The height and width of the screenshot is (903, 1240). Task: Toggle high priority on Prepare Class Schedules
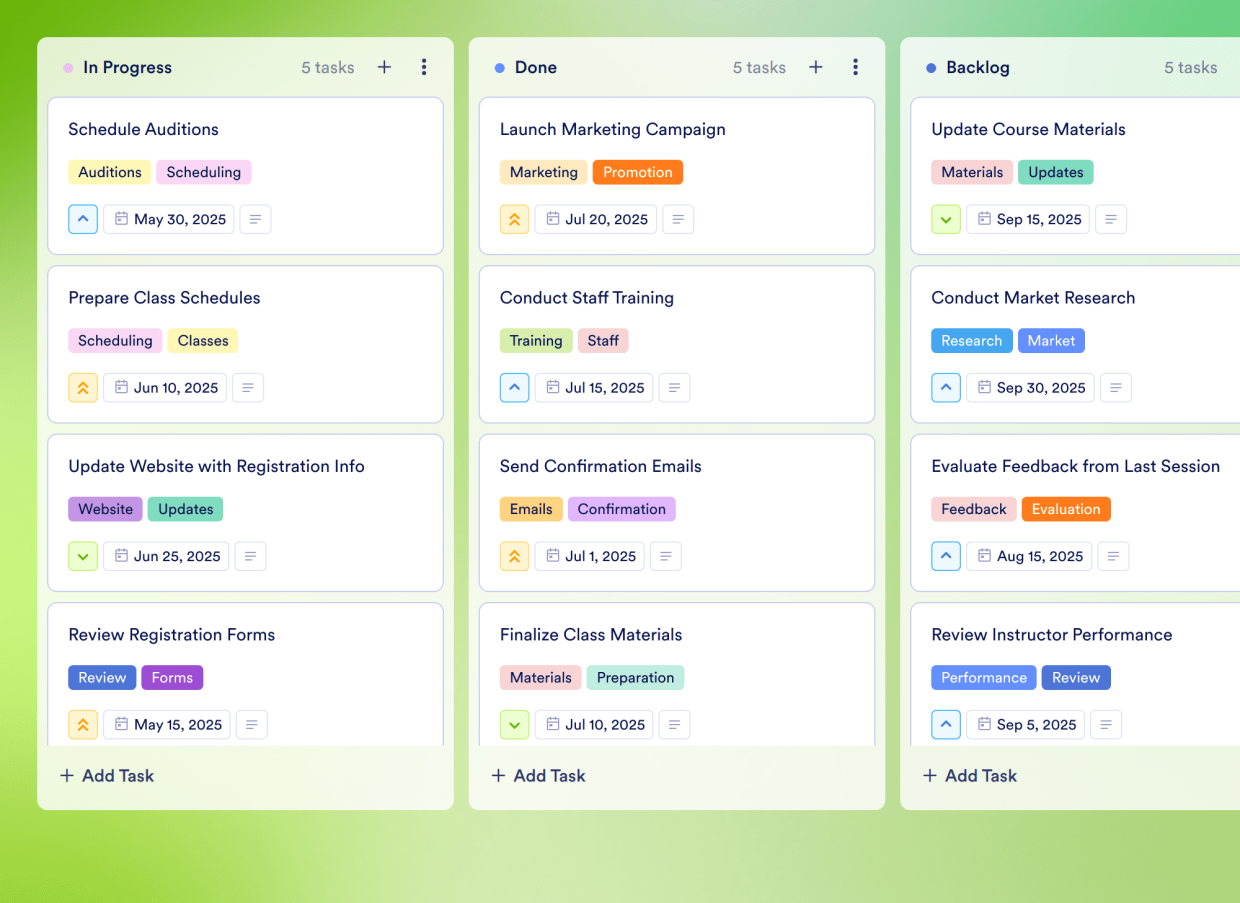[x=83, y=387]
